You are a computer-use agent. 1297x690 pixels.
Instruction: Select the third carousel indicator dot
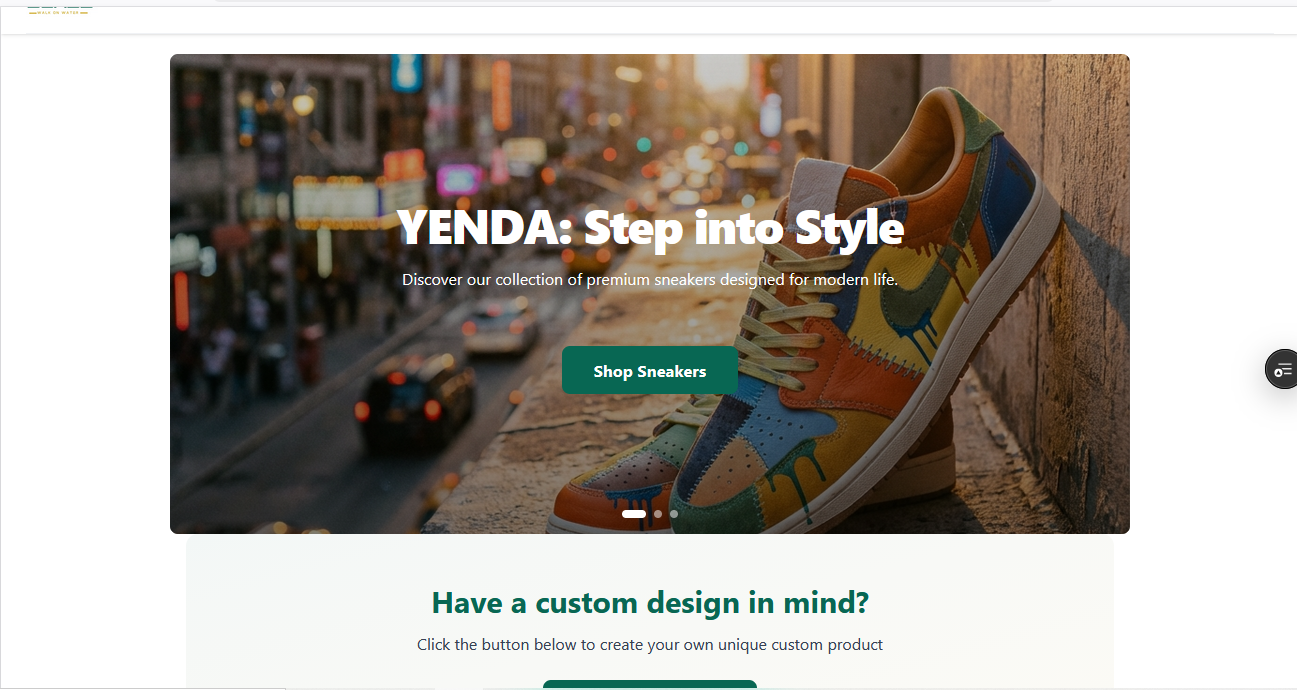[673, 514]
